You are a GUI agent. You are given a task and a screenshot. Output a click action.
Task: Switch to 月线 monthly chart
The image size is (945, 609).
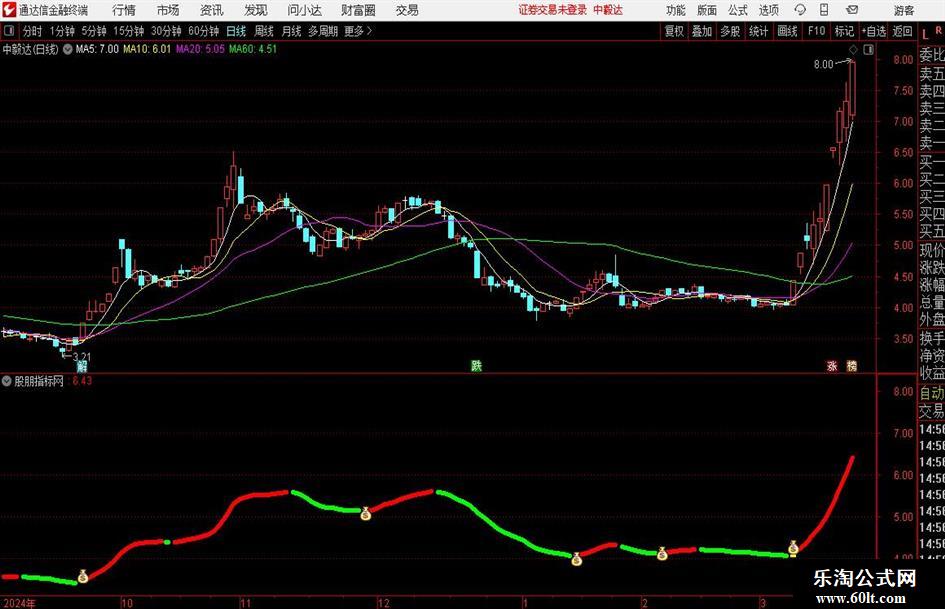[x=291, y=31]
